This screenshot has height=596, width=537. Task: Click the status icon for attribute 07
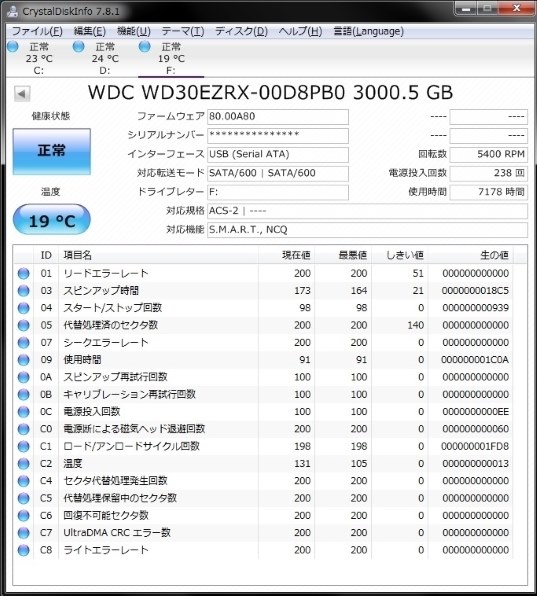[24, 342]
